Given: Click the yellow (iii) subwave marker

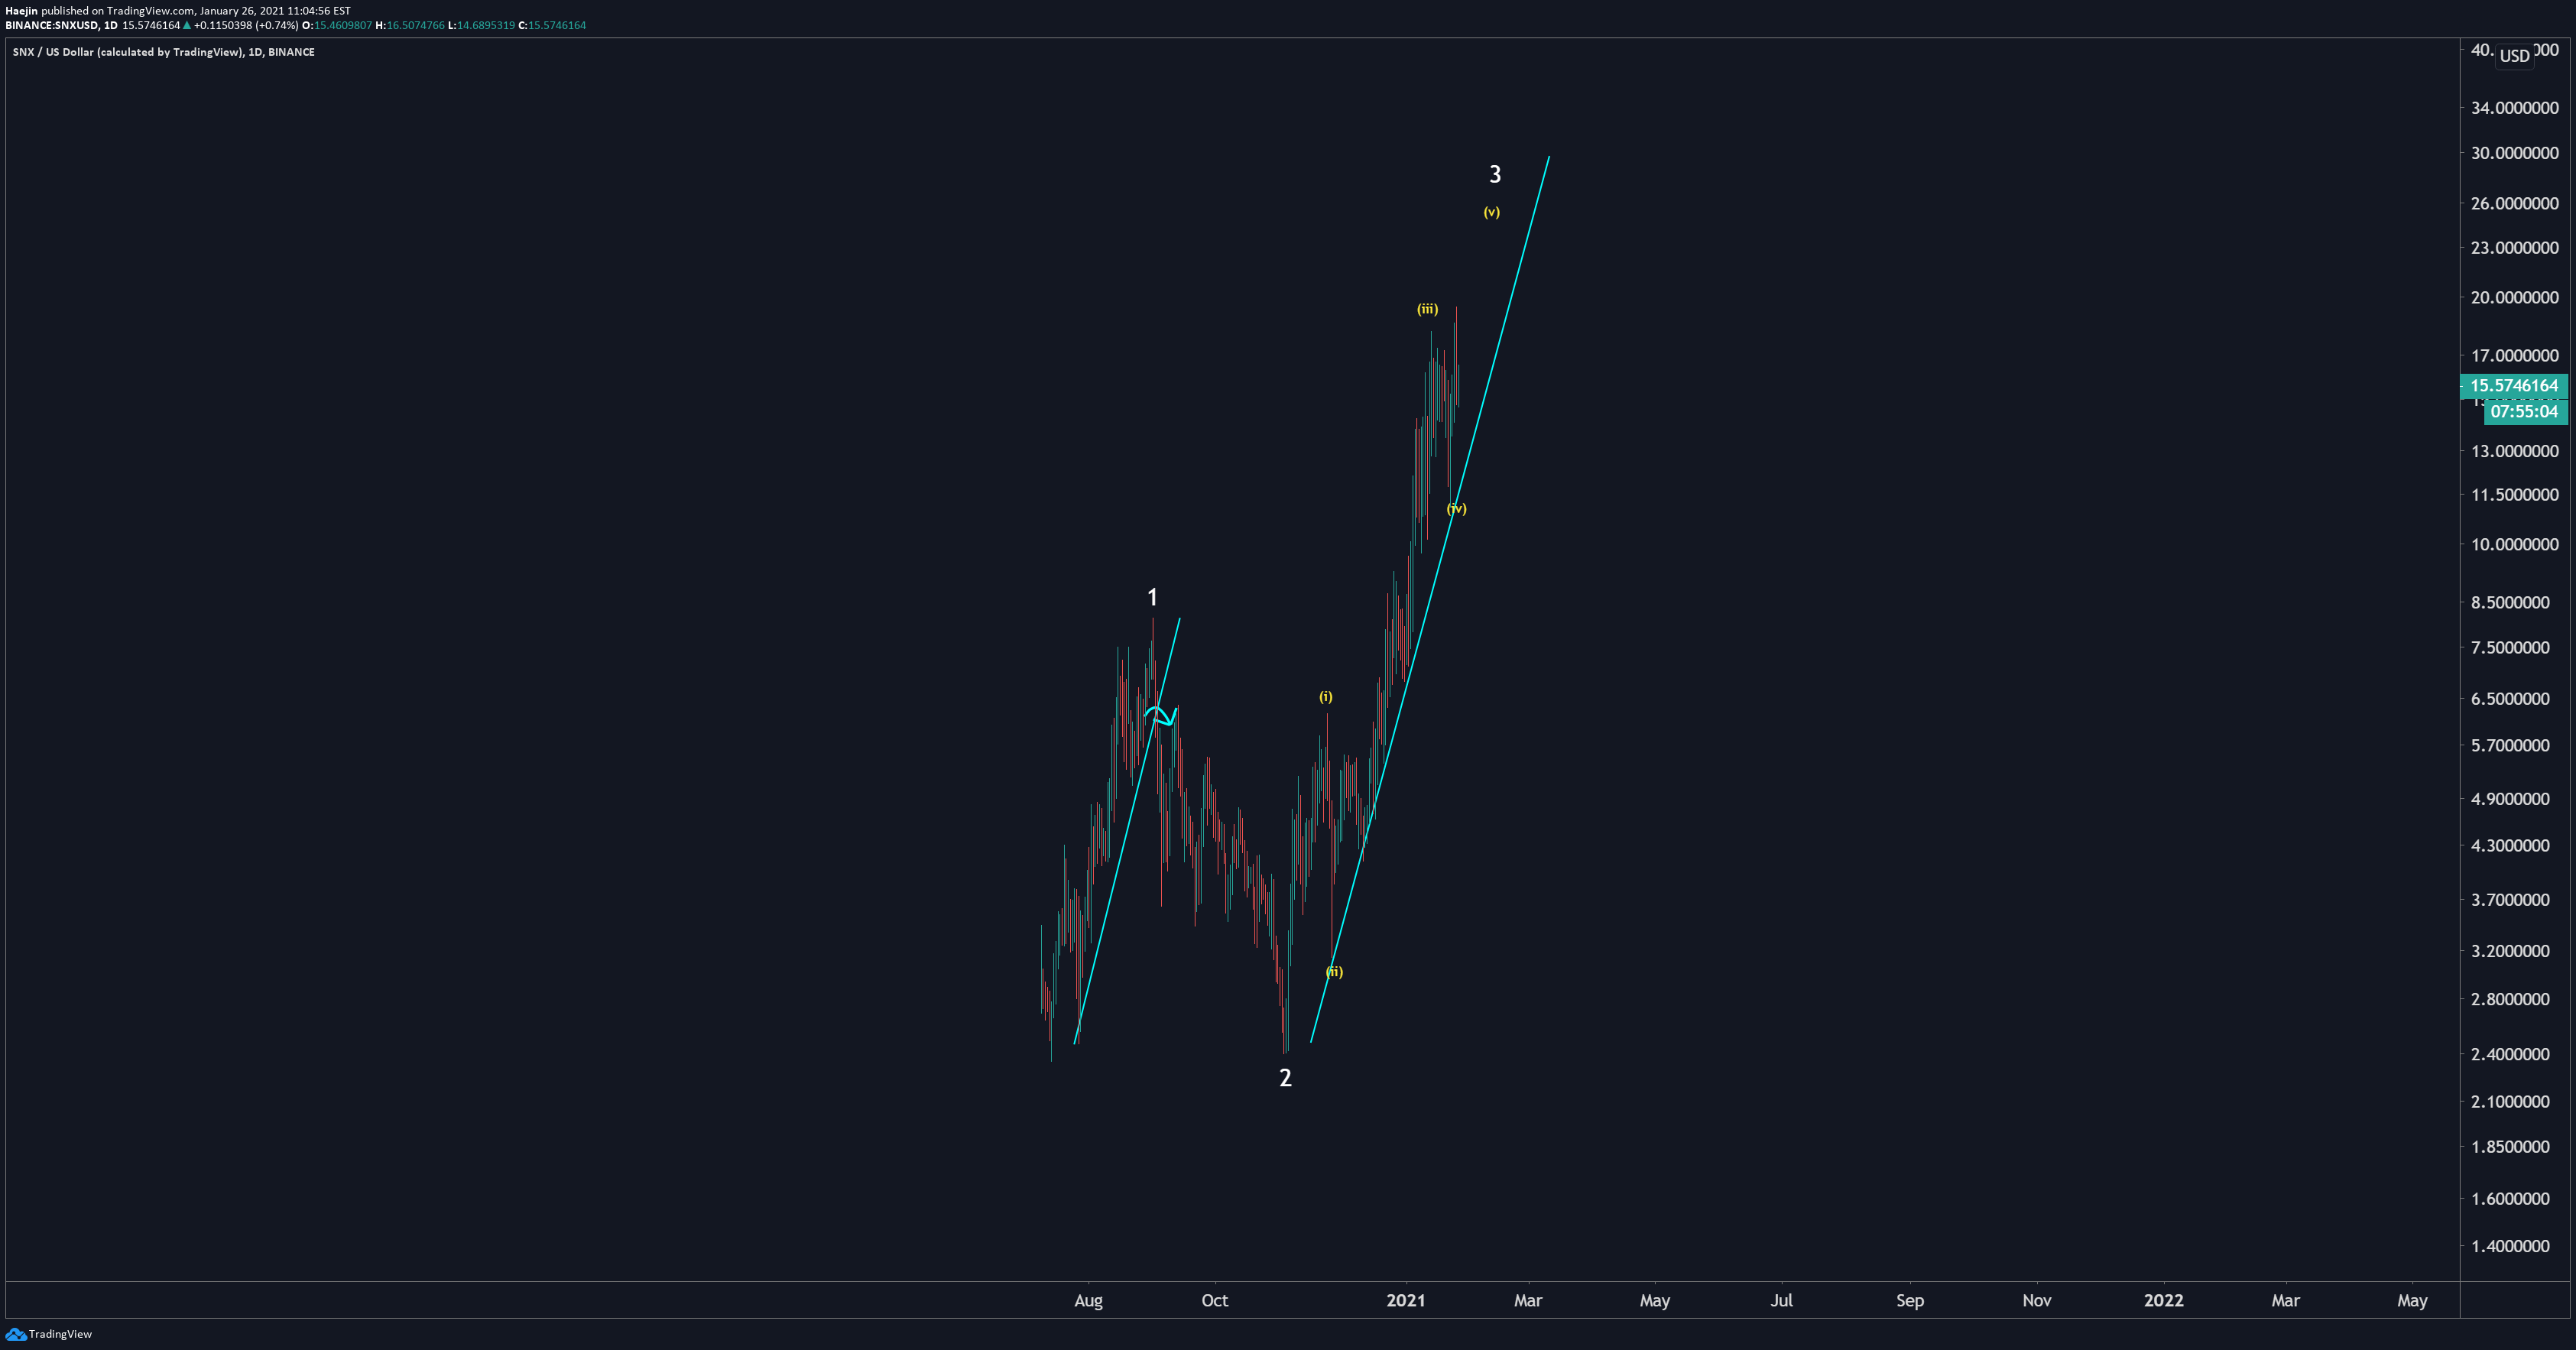Looking at the screenshot, I should click(x=1427, y=309).
